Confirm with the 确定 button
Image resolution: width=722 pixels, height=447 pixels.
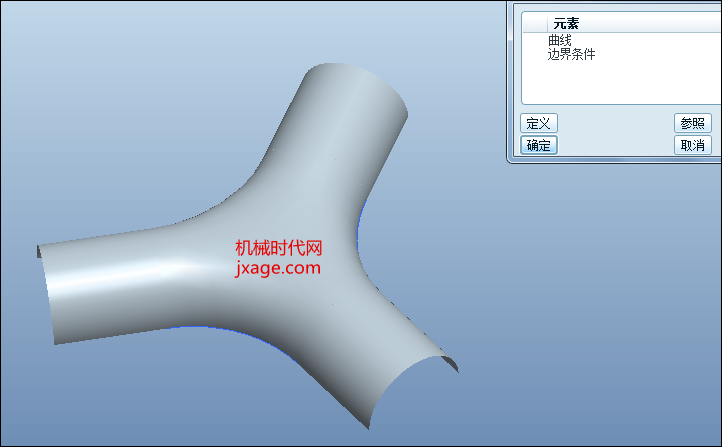coord(539,145)
